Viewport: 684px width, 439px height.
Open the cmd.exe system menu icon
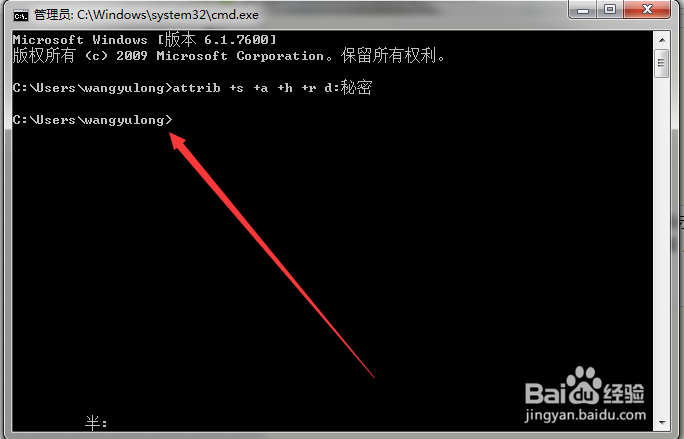click(x=21, y=16)
